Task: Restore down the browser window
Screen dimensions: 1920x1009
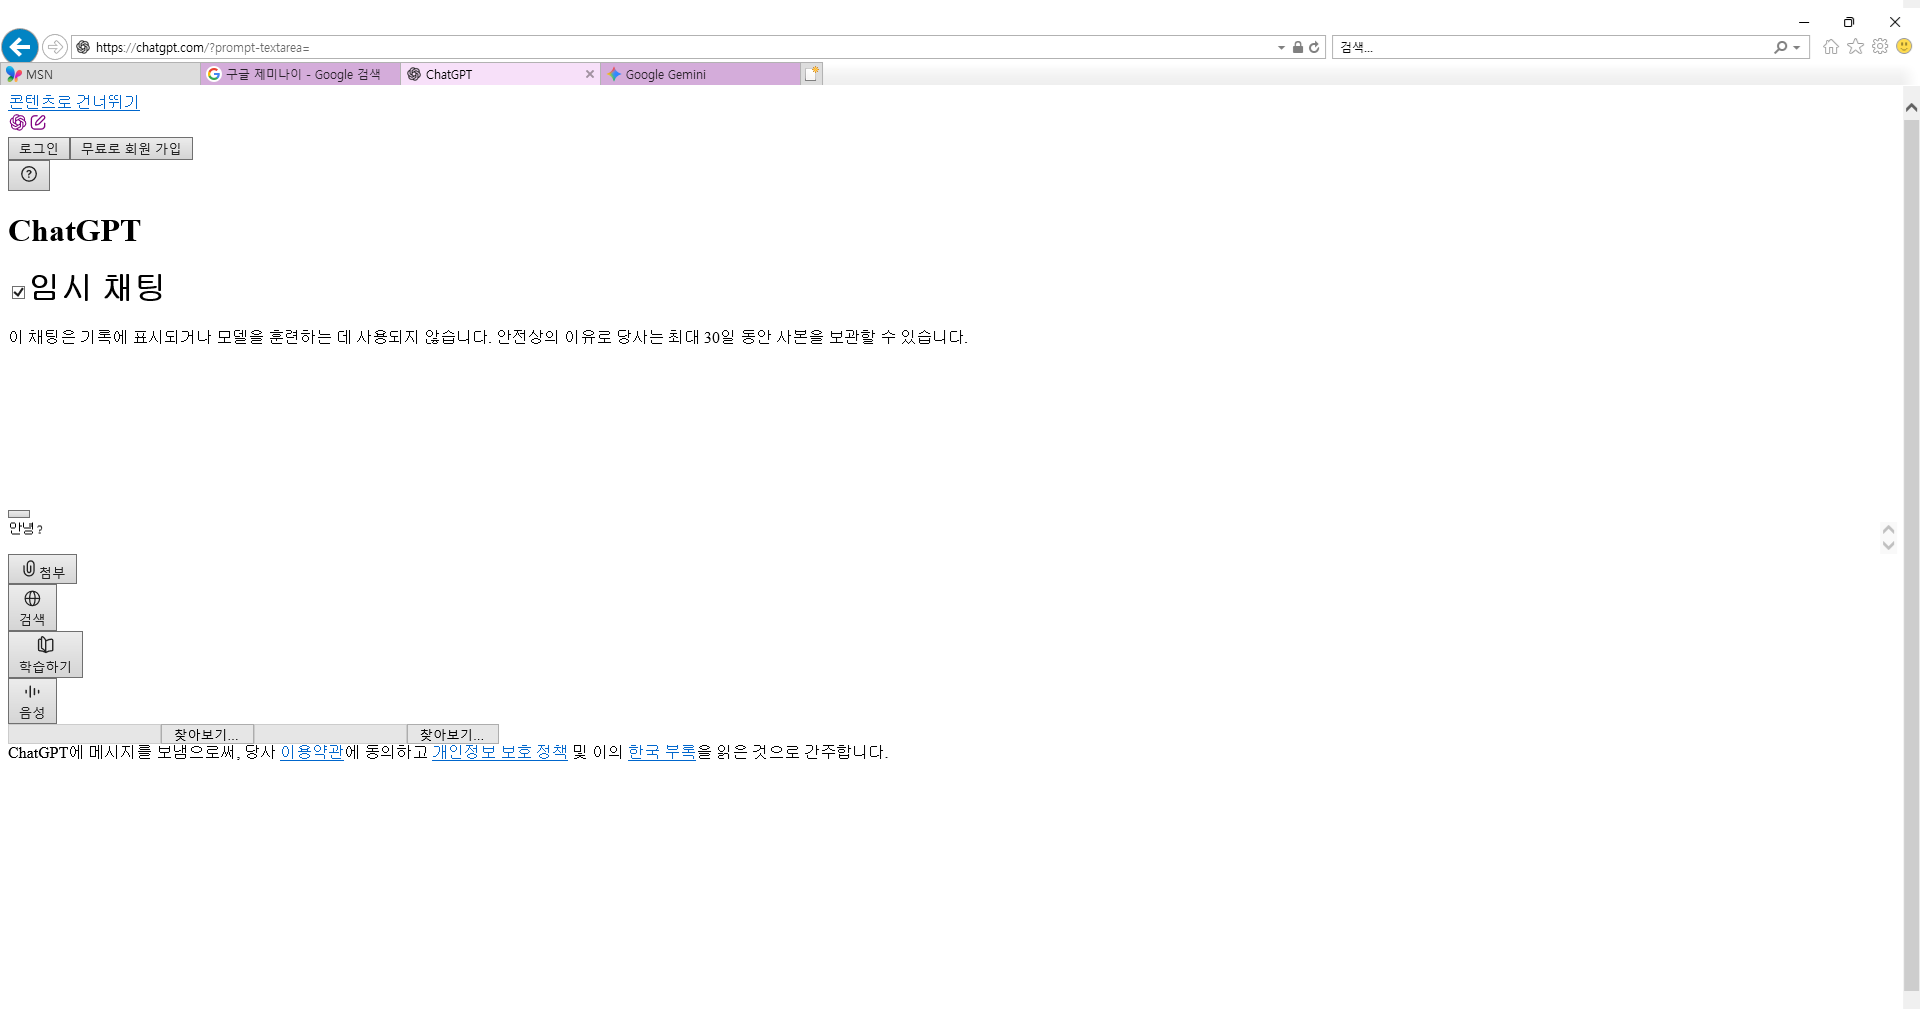Action: tap(1849, 21)
